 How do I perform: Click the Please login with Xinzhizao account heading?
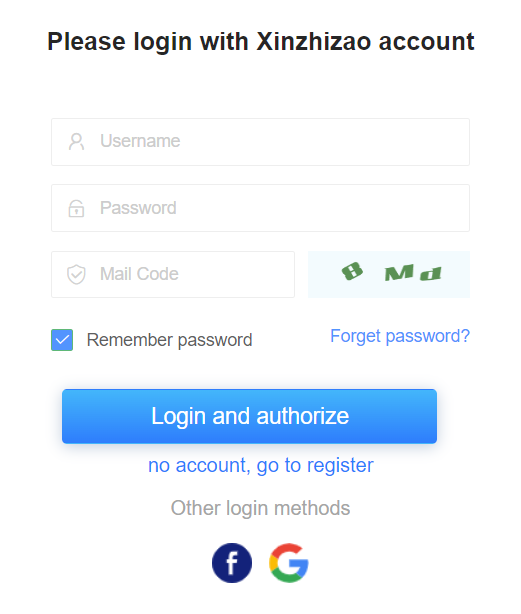click(261, 42)
